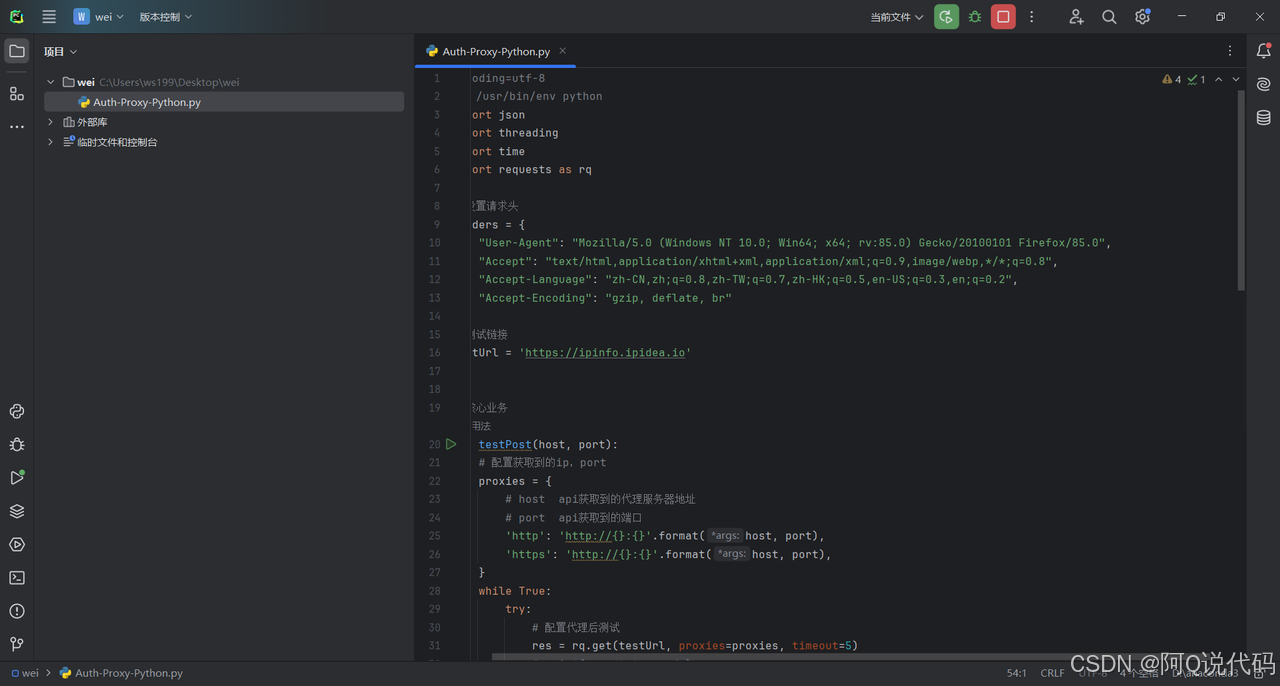Click the run gutter arrow beside testPost
Screen dimensions: 1280x686
point(451,444)
